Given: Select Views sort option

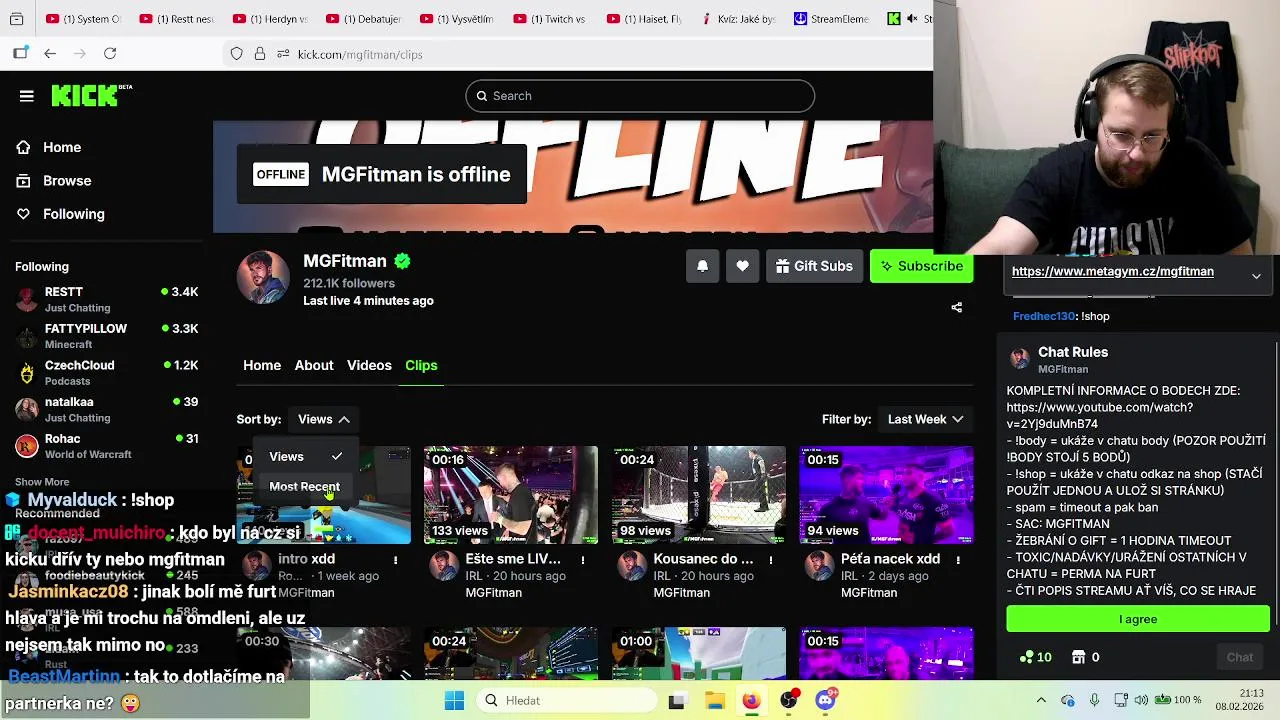Looking at the screenshot, I should click(x=305, y=456).
